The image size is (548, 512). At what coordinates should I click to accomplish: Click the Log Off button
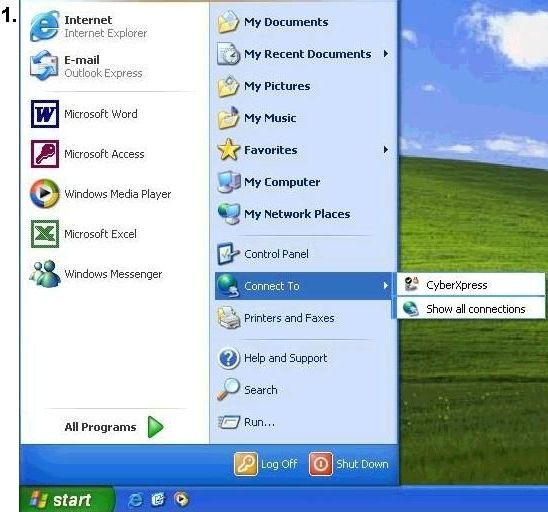266,464
